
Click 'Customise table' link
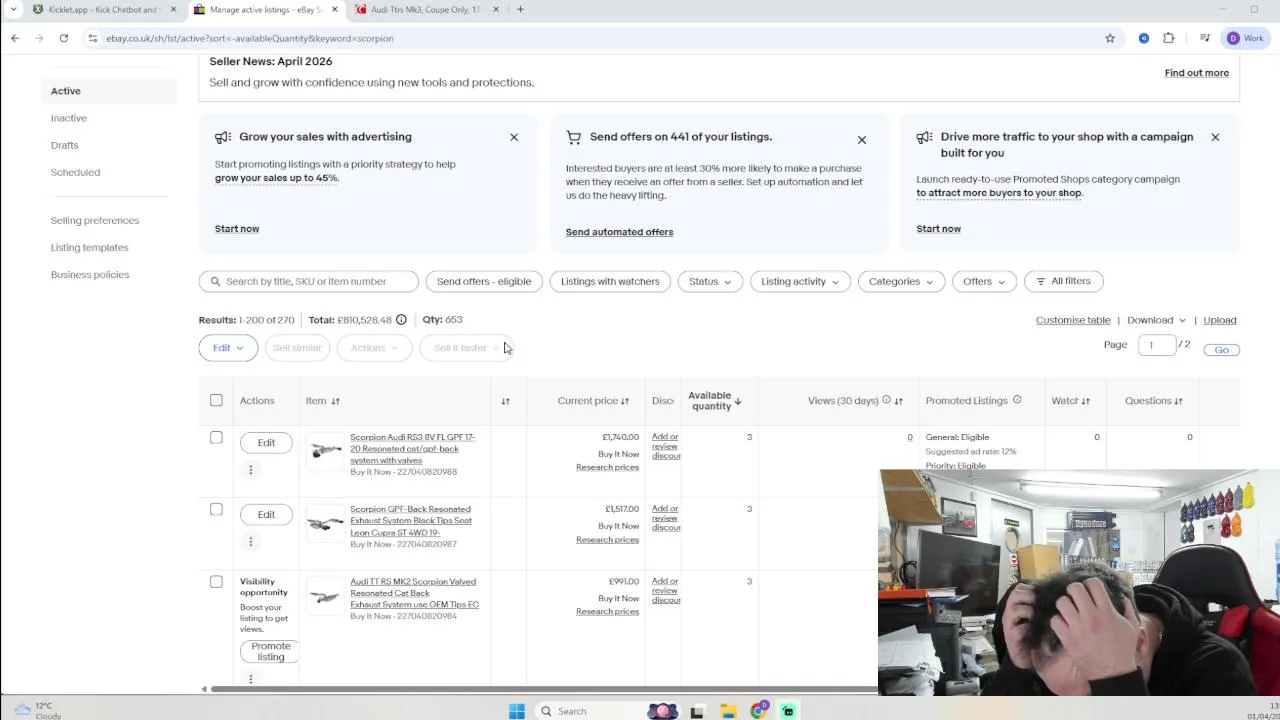1073,320
